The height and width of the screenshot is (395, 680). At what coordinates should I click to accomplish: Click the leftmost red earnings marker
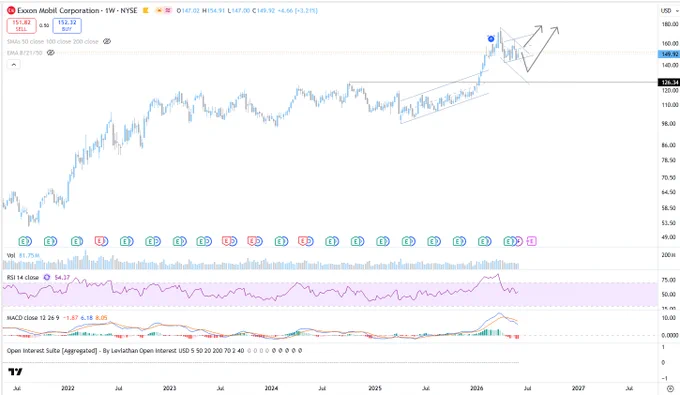pos(100,241)
